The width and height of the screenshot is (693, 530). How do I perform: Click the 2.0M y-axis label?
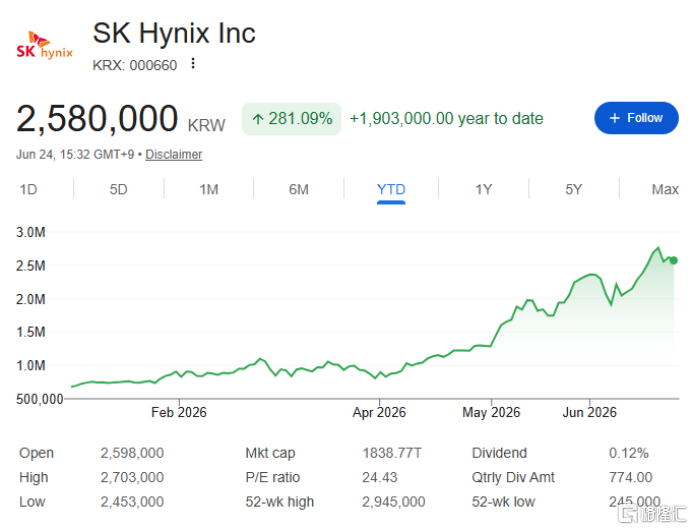click(30, 299)
